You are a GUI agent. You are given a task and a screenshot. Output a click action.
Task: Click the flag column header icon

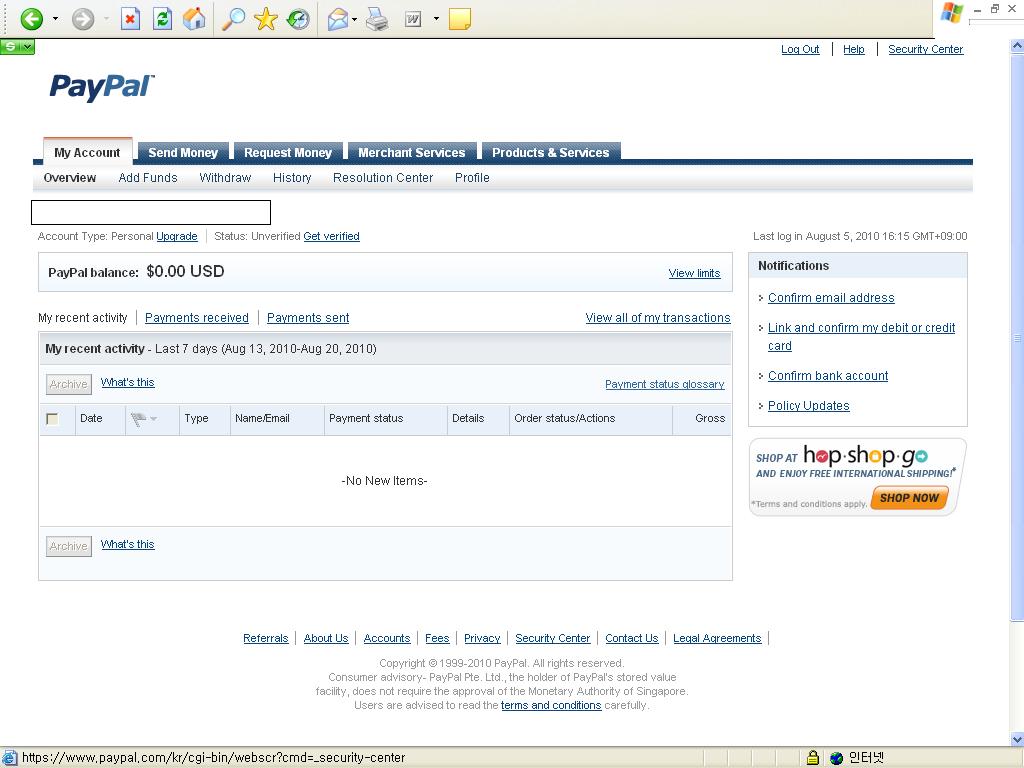pyautogui.click(x=138, y=419)
